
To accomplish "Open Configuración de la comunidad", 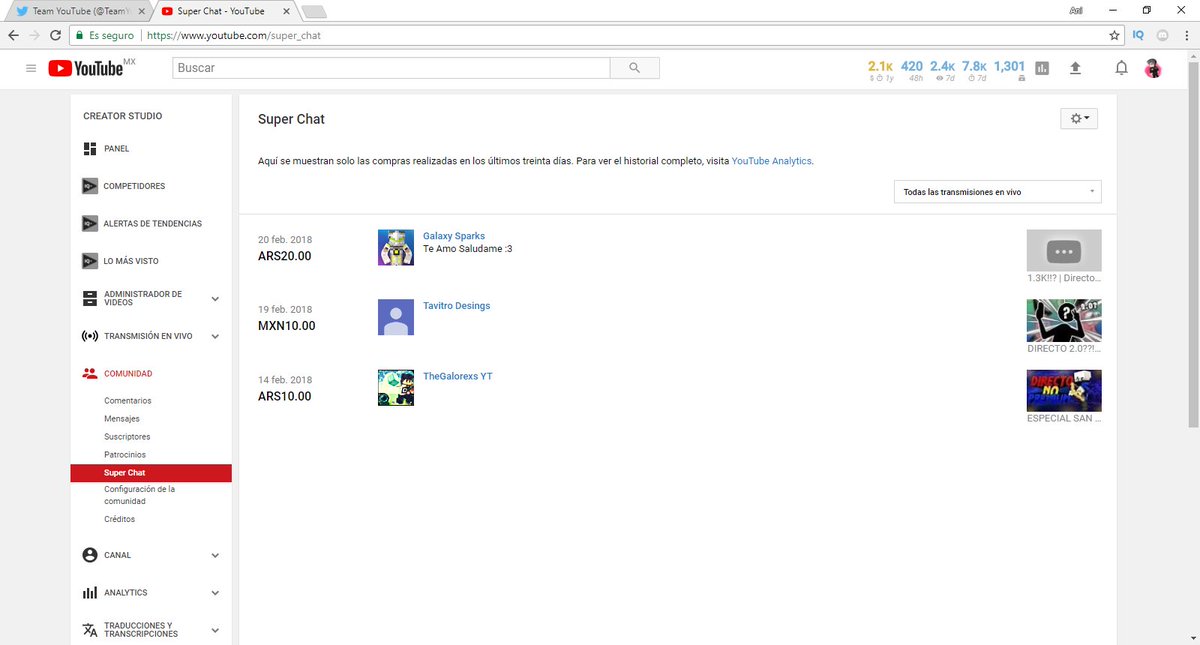I will point(140,495).
